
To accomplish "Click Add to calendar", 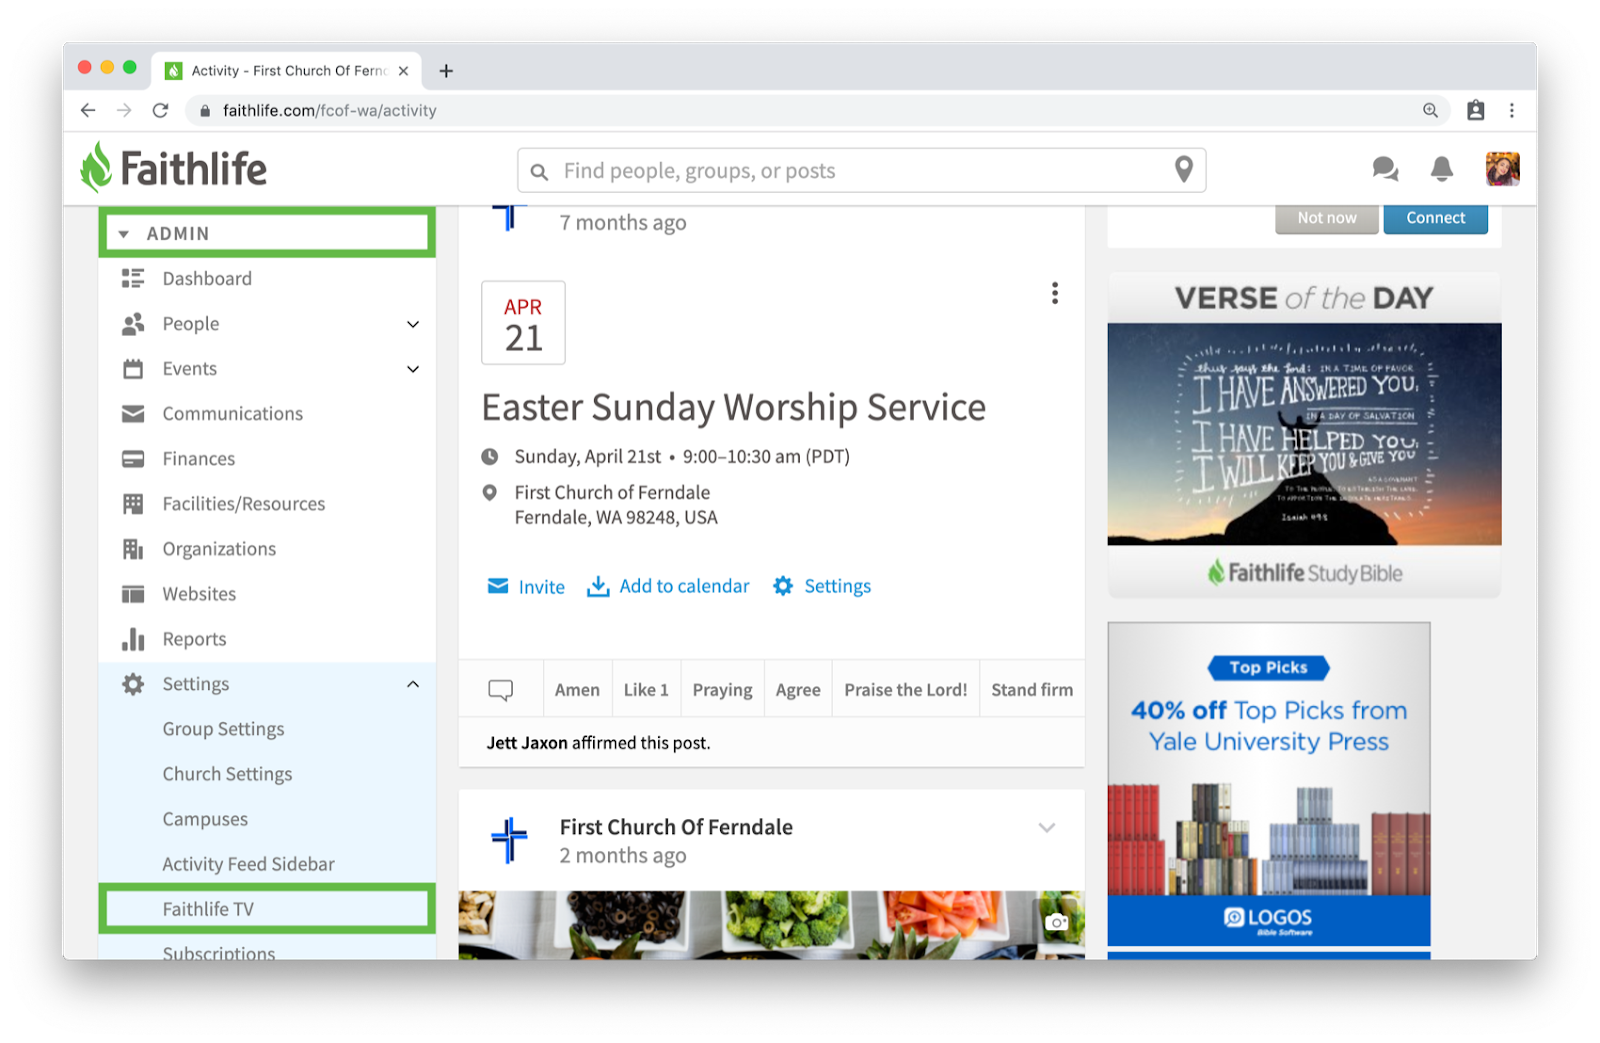I will tap(668, 586).
